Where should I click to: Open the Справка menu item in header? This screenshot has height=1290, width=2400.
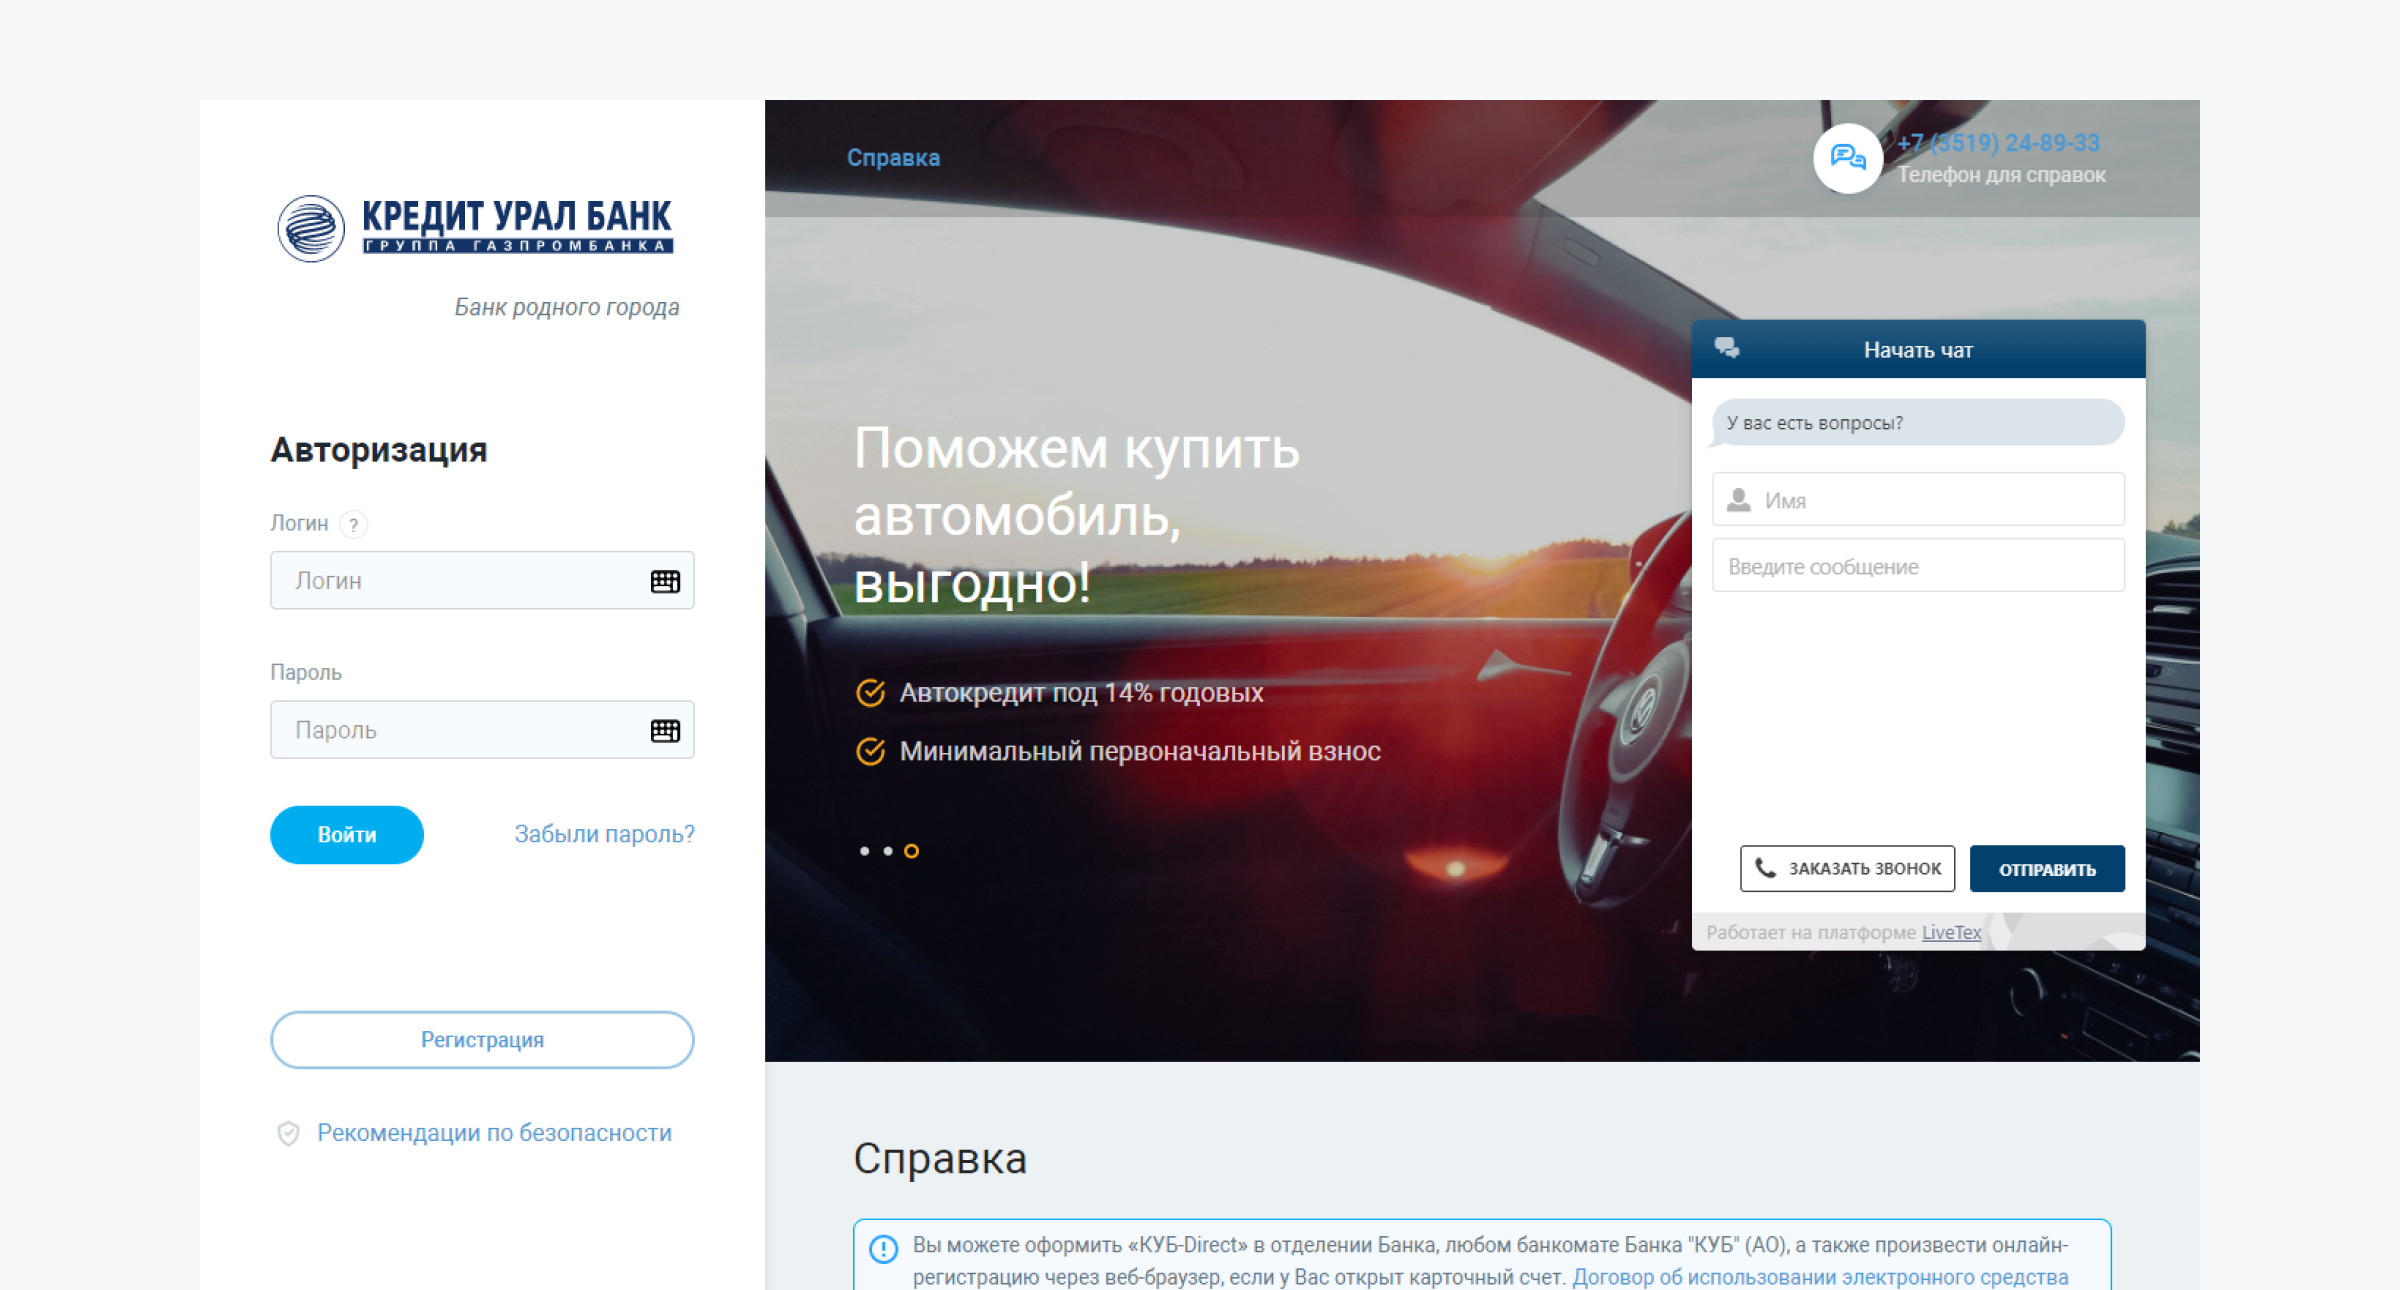click(x=893, y=158)
